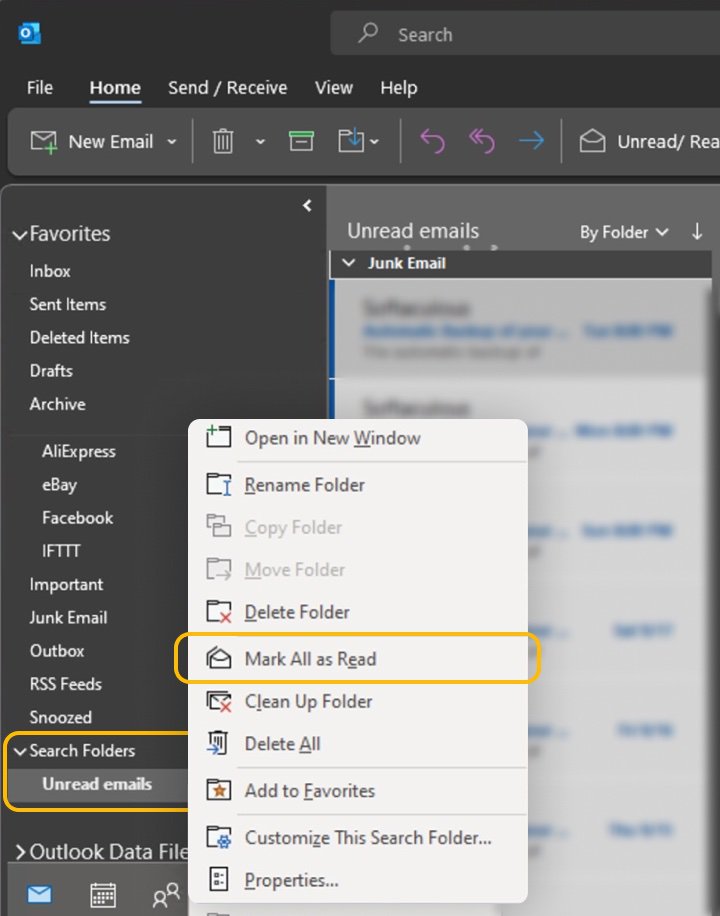Open the Deleted Items folder
This screenshot has width=720, height=916.
point(79,338)
